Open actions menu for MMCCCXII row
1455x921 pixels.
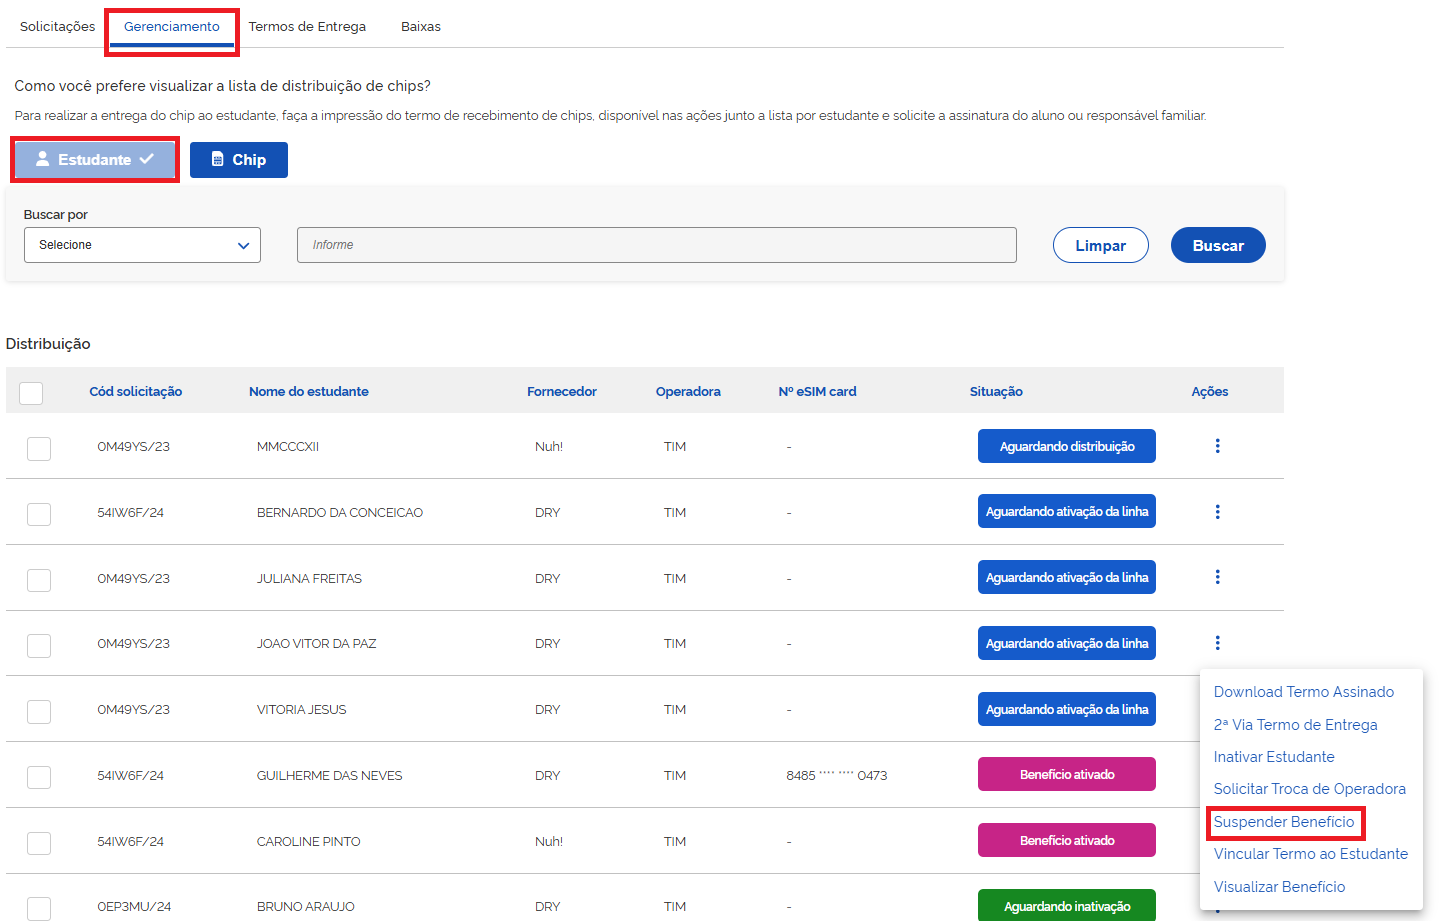click(x=1217, y=446)
